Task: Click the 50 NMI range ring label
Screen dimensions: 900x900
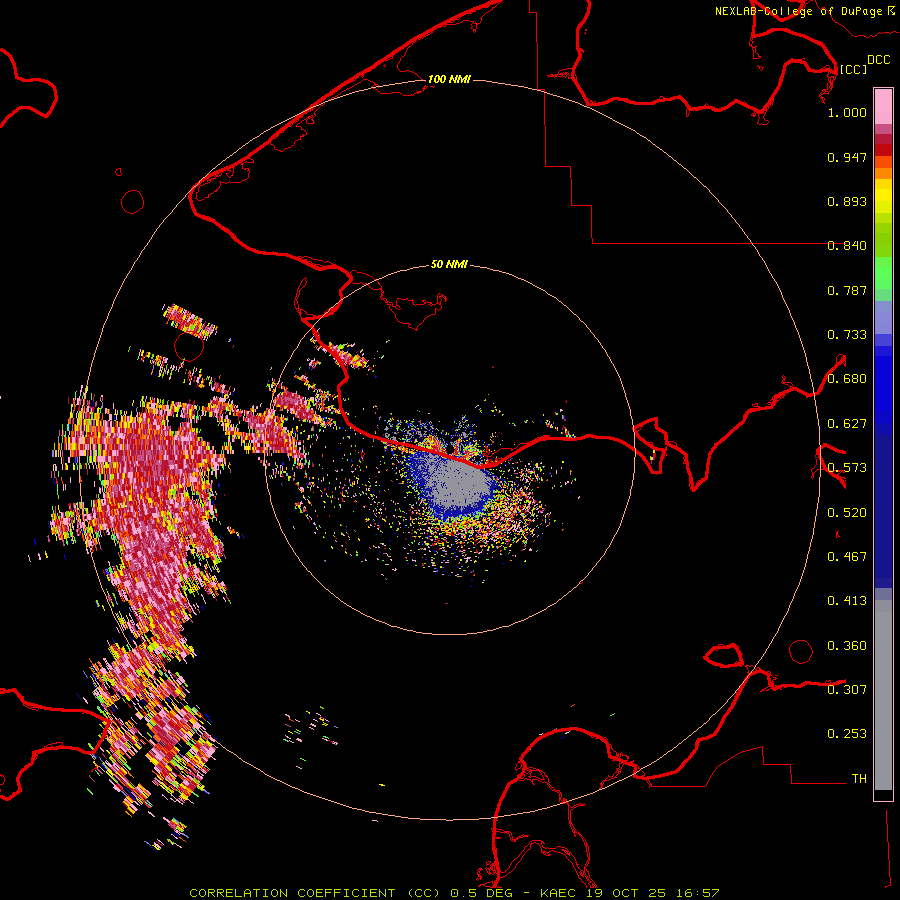Action: pos(449,264)
